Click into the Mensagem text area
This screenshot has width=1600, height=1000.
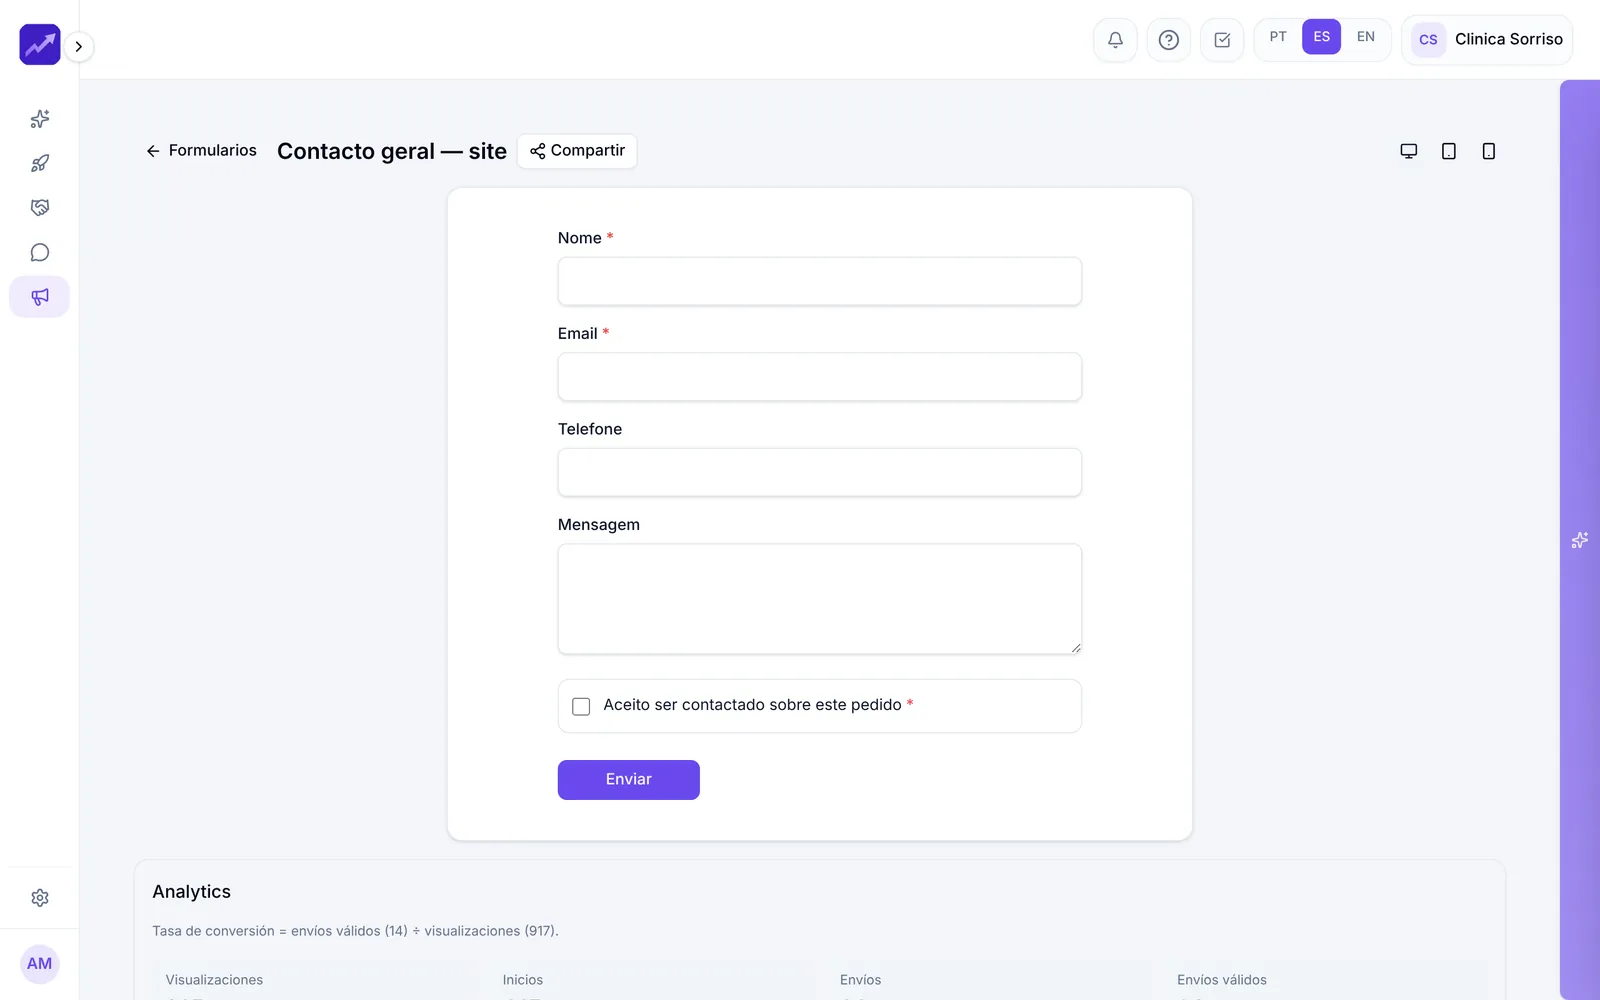tap(820, 599)
